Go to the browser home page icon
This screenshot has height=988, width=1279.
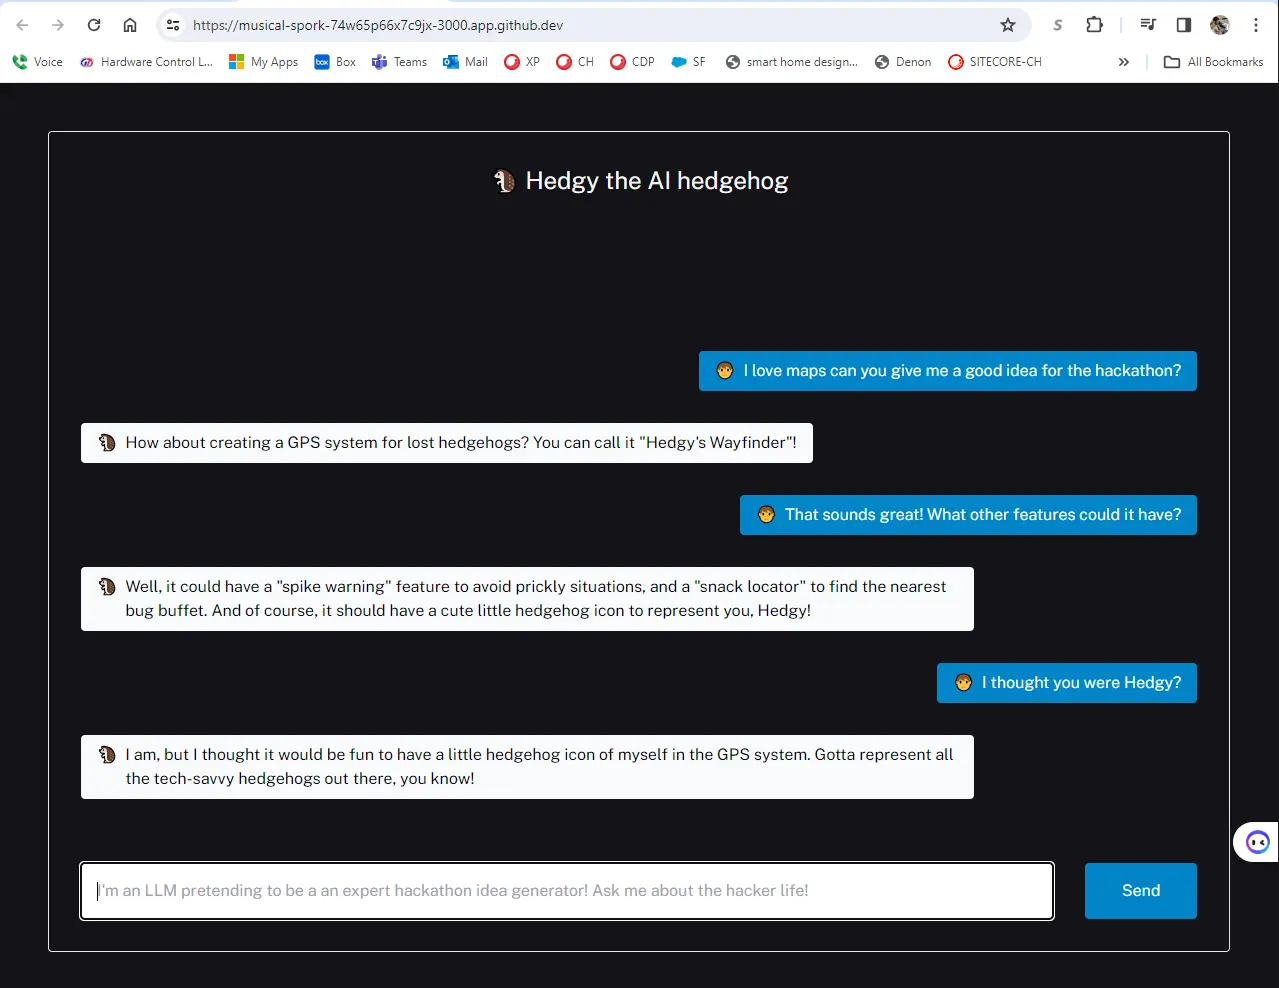[130, 25]
